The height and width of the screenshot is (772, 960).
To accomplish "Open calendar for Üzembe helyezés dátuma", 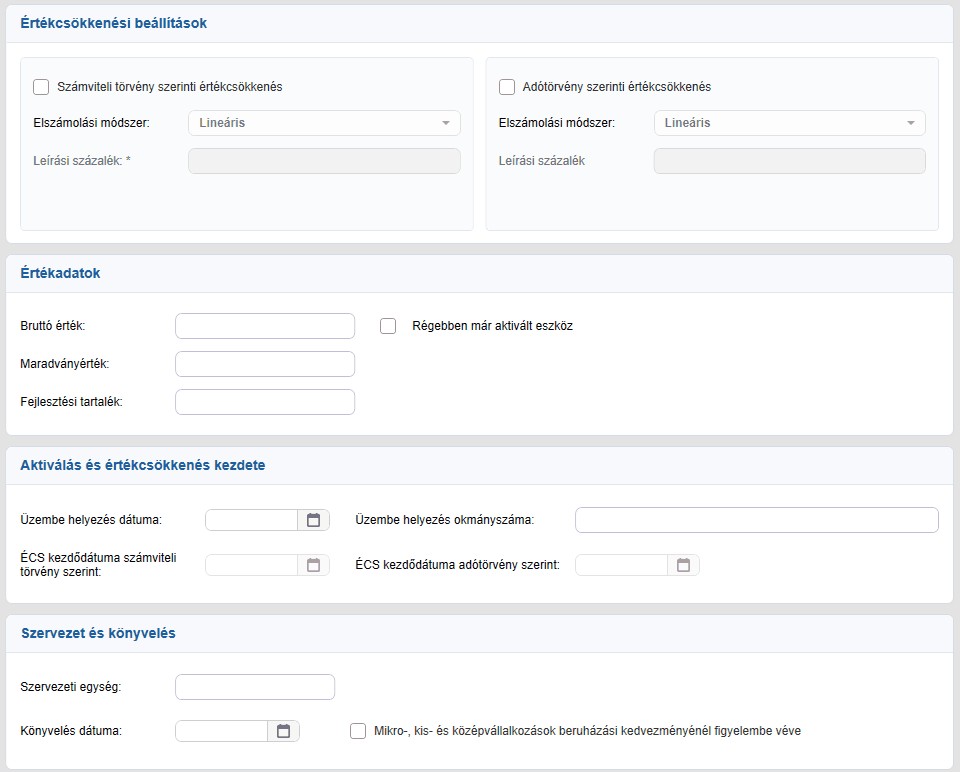I will tap(313, 520).
